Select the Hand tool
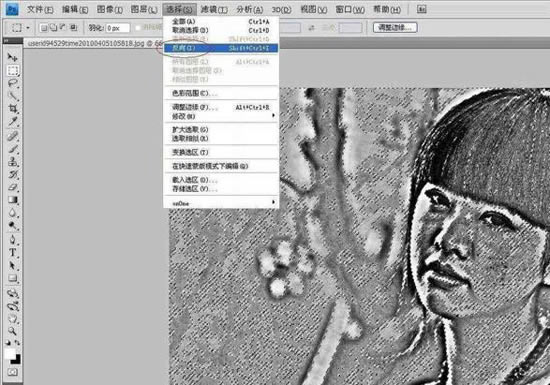The width and height of the screenshot is (550, 385). click(13, 319)
